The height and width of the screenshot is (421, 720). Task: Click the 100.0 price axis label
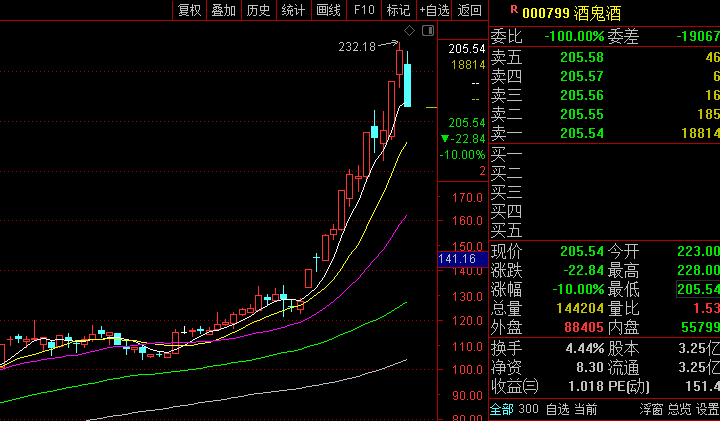[467, 370]
